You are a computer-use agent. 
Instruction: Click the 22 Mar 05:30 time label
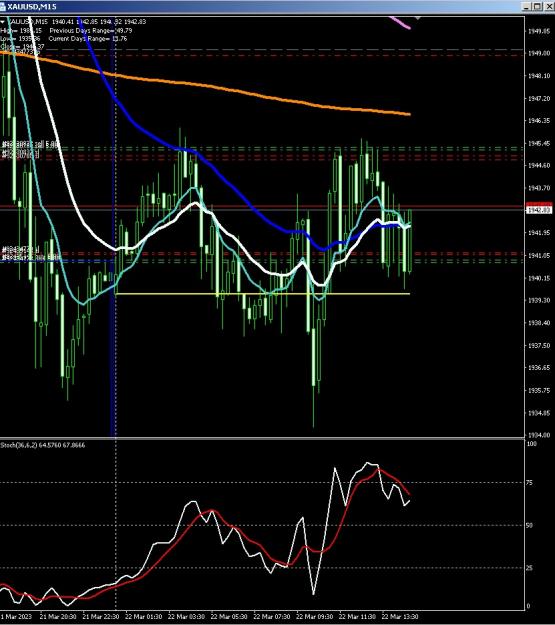[x=229, y=616]
